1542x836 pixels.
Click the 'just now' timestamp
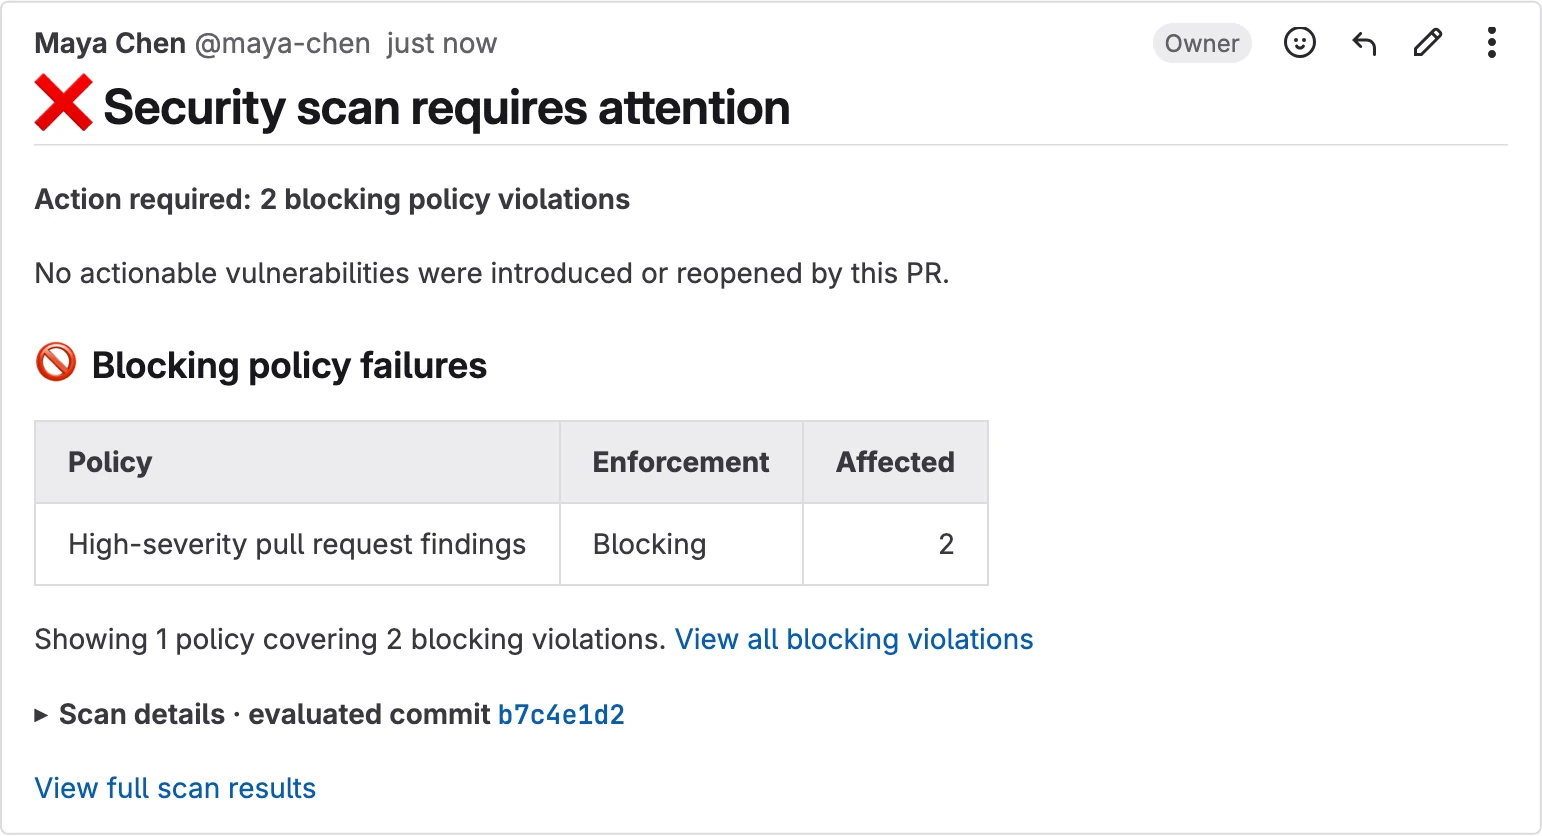[x=441, y=44]
